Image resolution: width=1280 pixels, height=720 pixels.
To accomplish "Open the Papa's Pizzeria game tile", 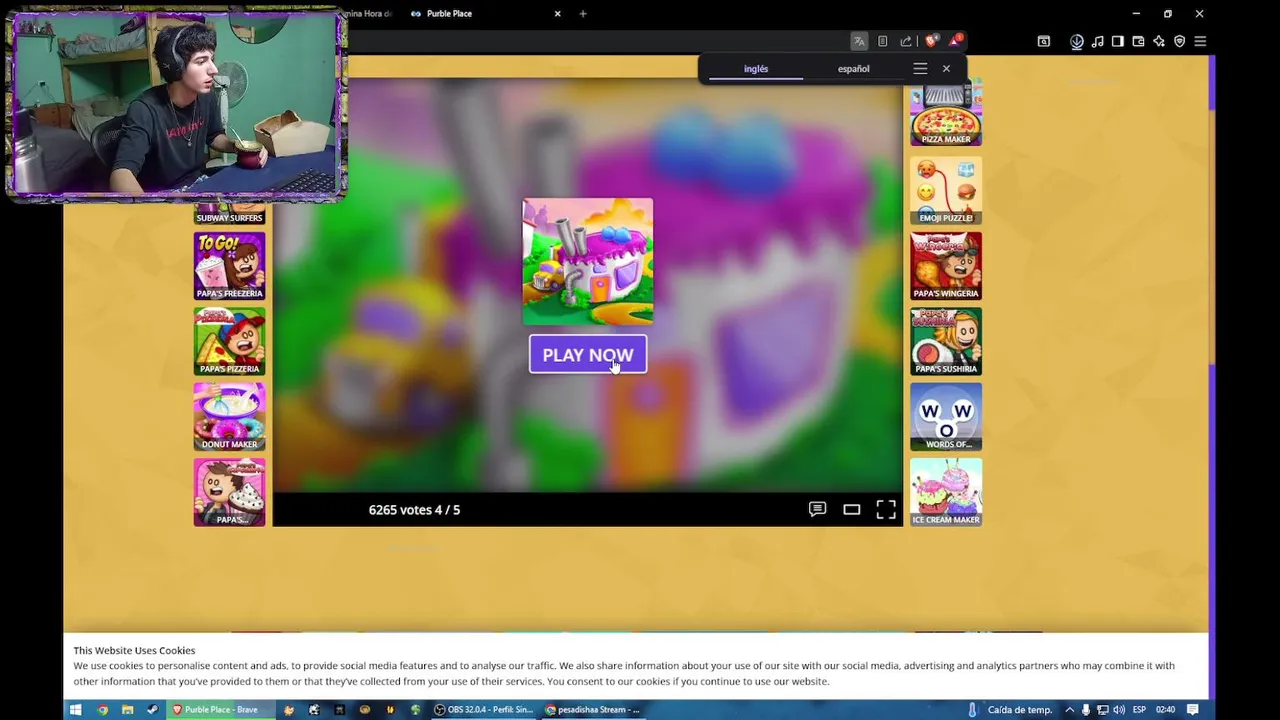I will (230, 341).
